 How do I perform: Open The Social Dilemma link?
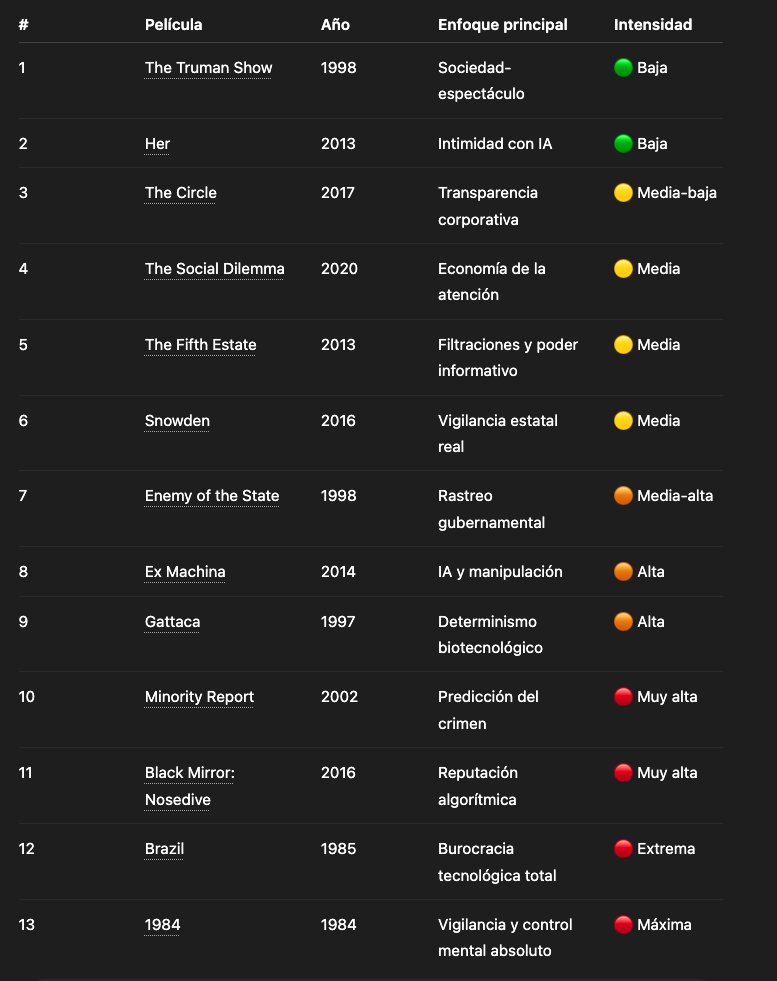point(215,269)
